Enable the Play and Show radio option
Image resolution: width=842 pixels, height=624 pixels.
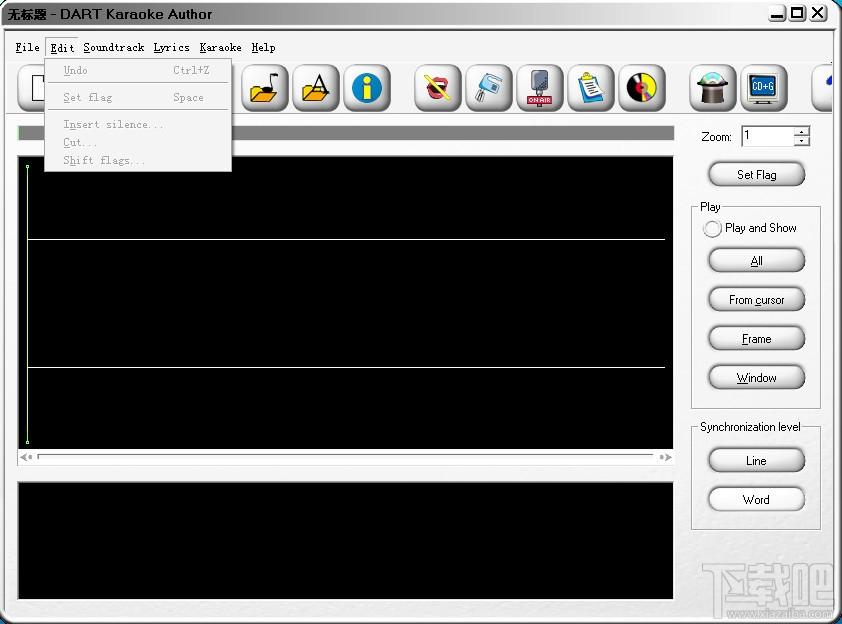click(x=712, y=228)
